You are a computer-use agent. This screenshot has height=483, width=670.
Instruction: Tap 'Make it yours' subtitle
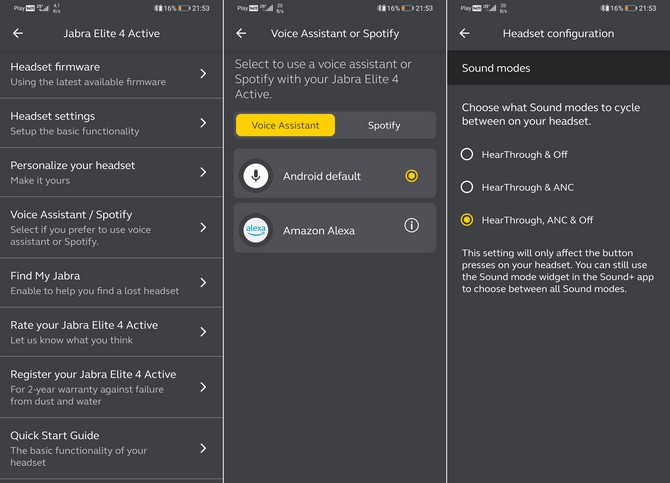[40, 180]
